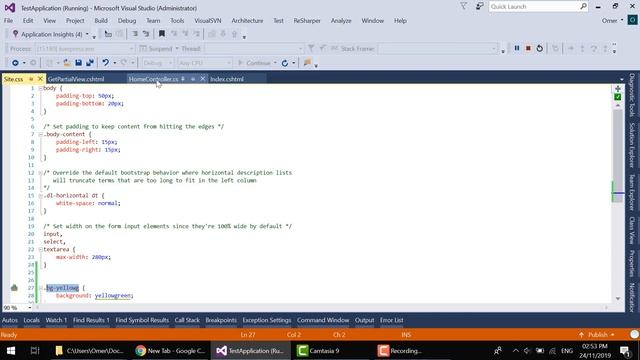Click the editor split plus icon
The image size is (640, 360).
pyautogui.click(x=618, y=89)
